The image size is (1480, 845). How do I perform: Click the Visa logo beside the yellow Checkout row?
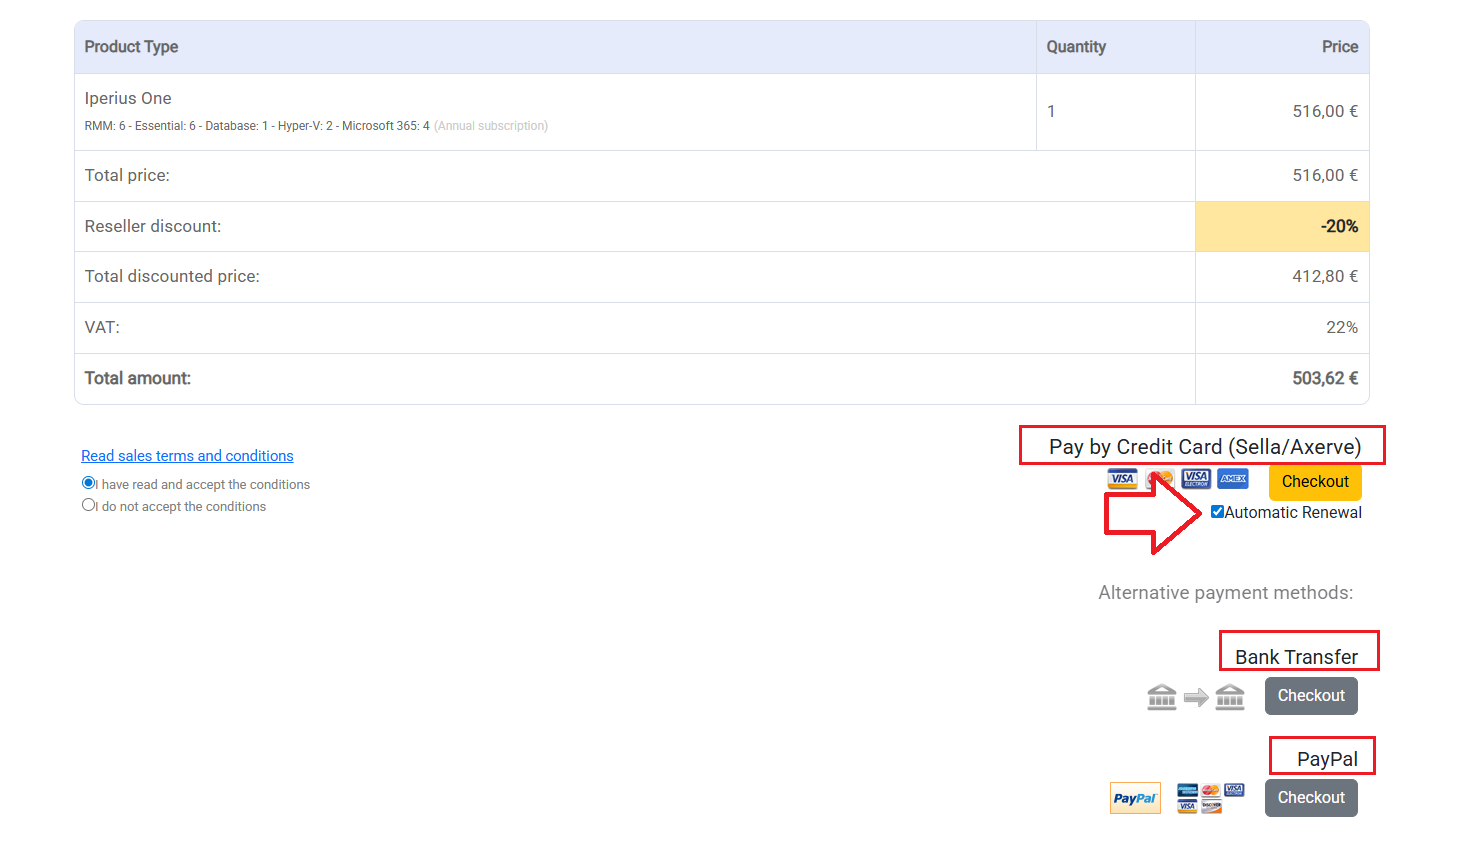(1122, 479)
